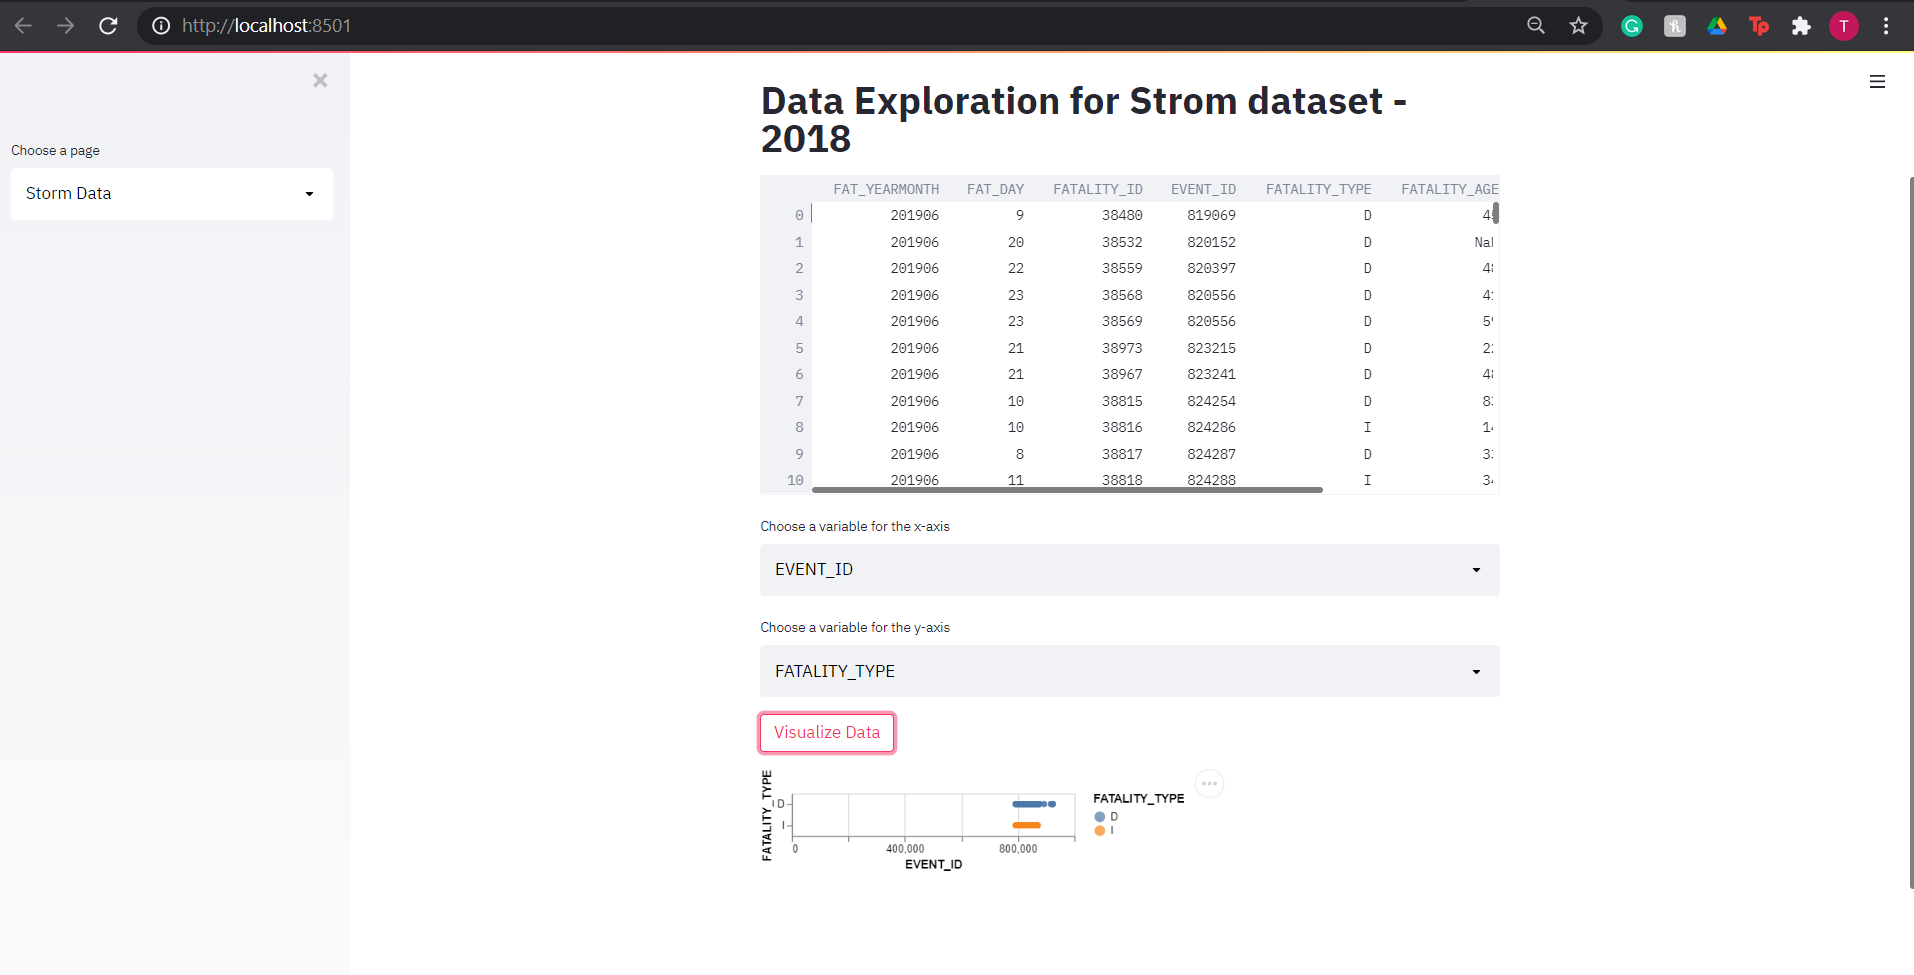Open the Vega chart options ellipsis icon
This screenshot has height=975, width=1914.
[1210, 784]
